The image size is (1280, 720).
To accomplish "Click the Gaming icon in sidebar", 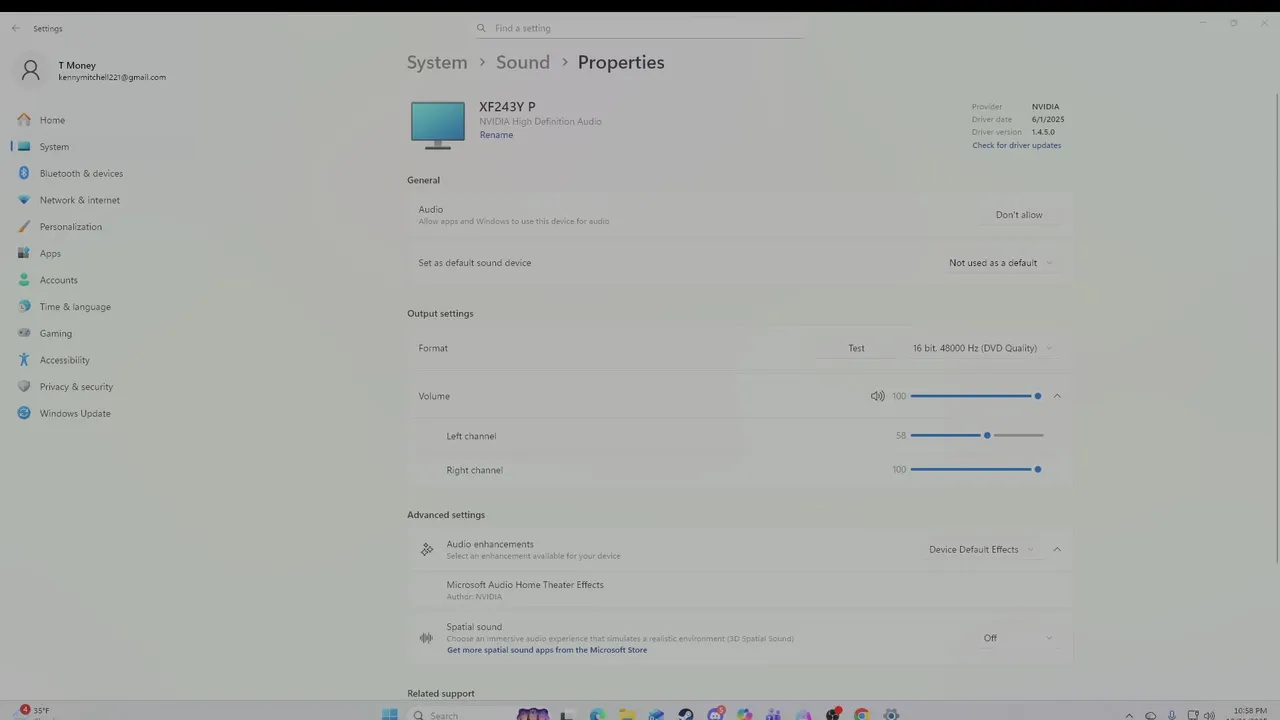I will point(24,333).
